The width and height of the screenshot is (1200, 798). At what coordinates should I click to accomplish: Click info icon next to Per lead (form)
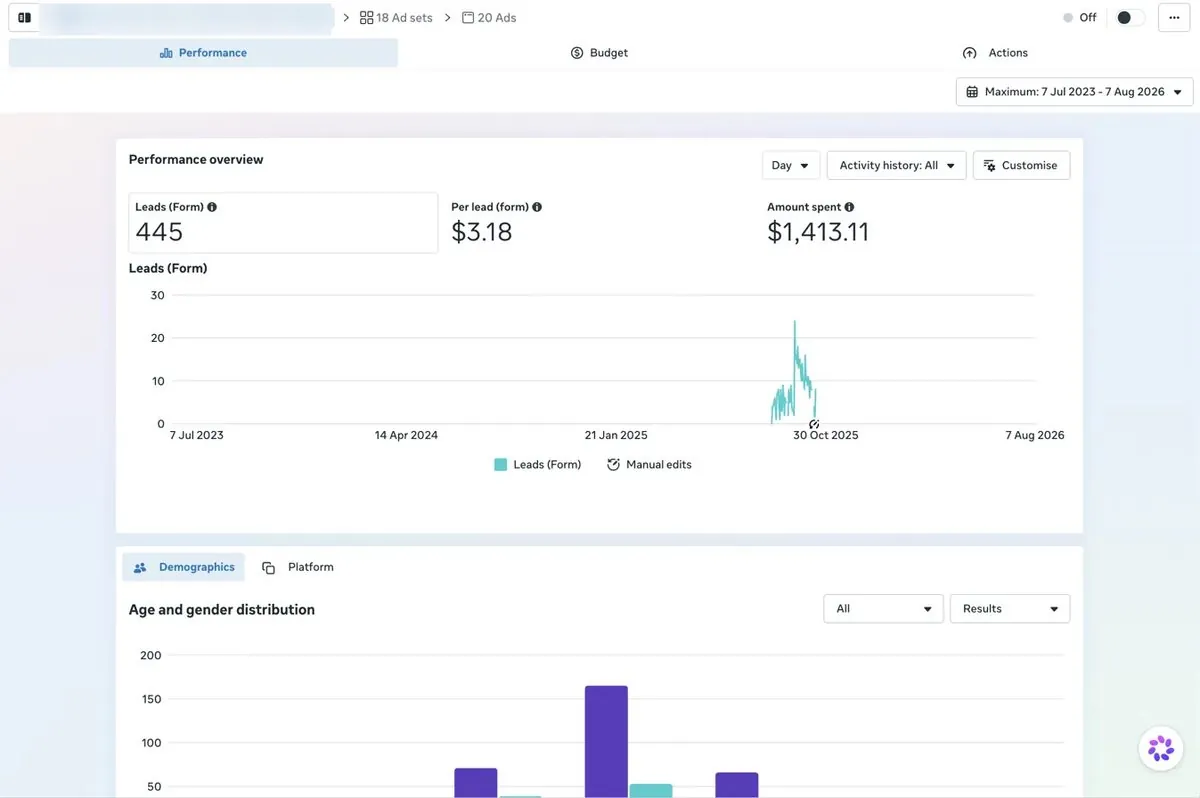tap(537, 207)
